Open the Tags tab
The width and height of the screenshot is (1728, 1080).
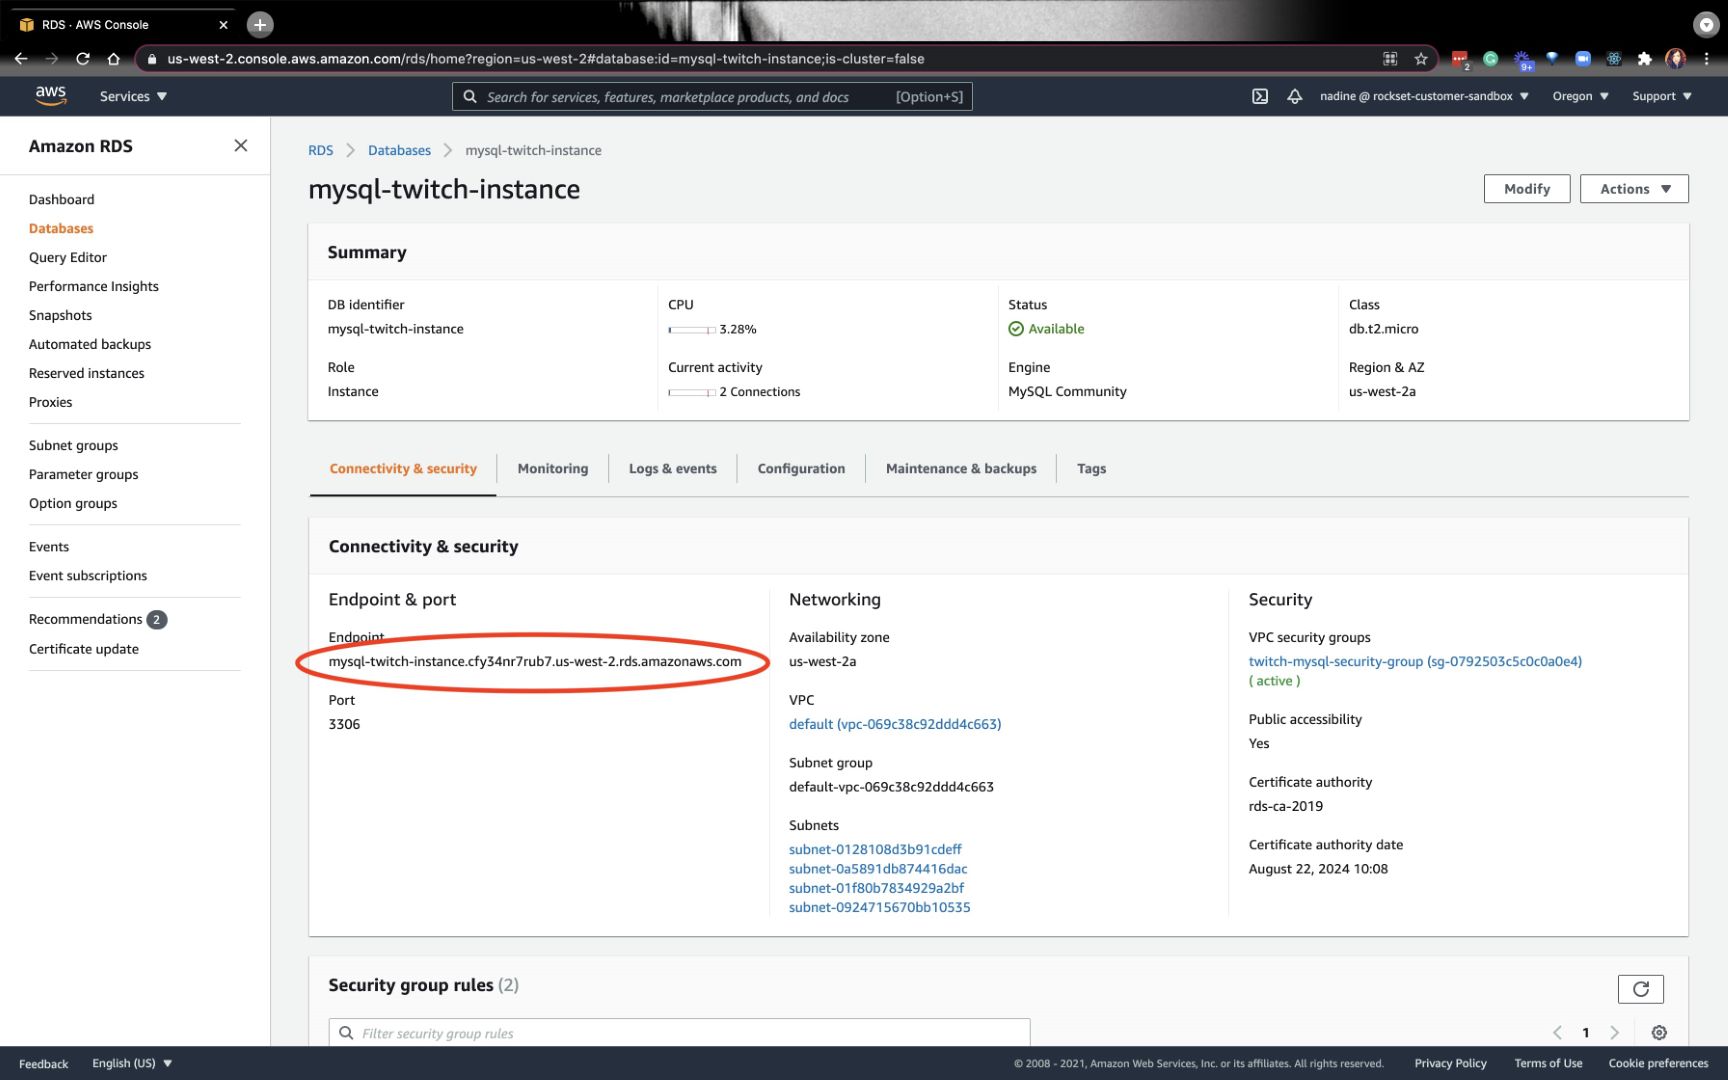point(1091,469)
